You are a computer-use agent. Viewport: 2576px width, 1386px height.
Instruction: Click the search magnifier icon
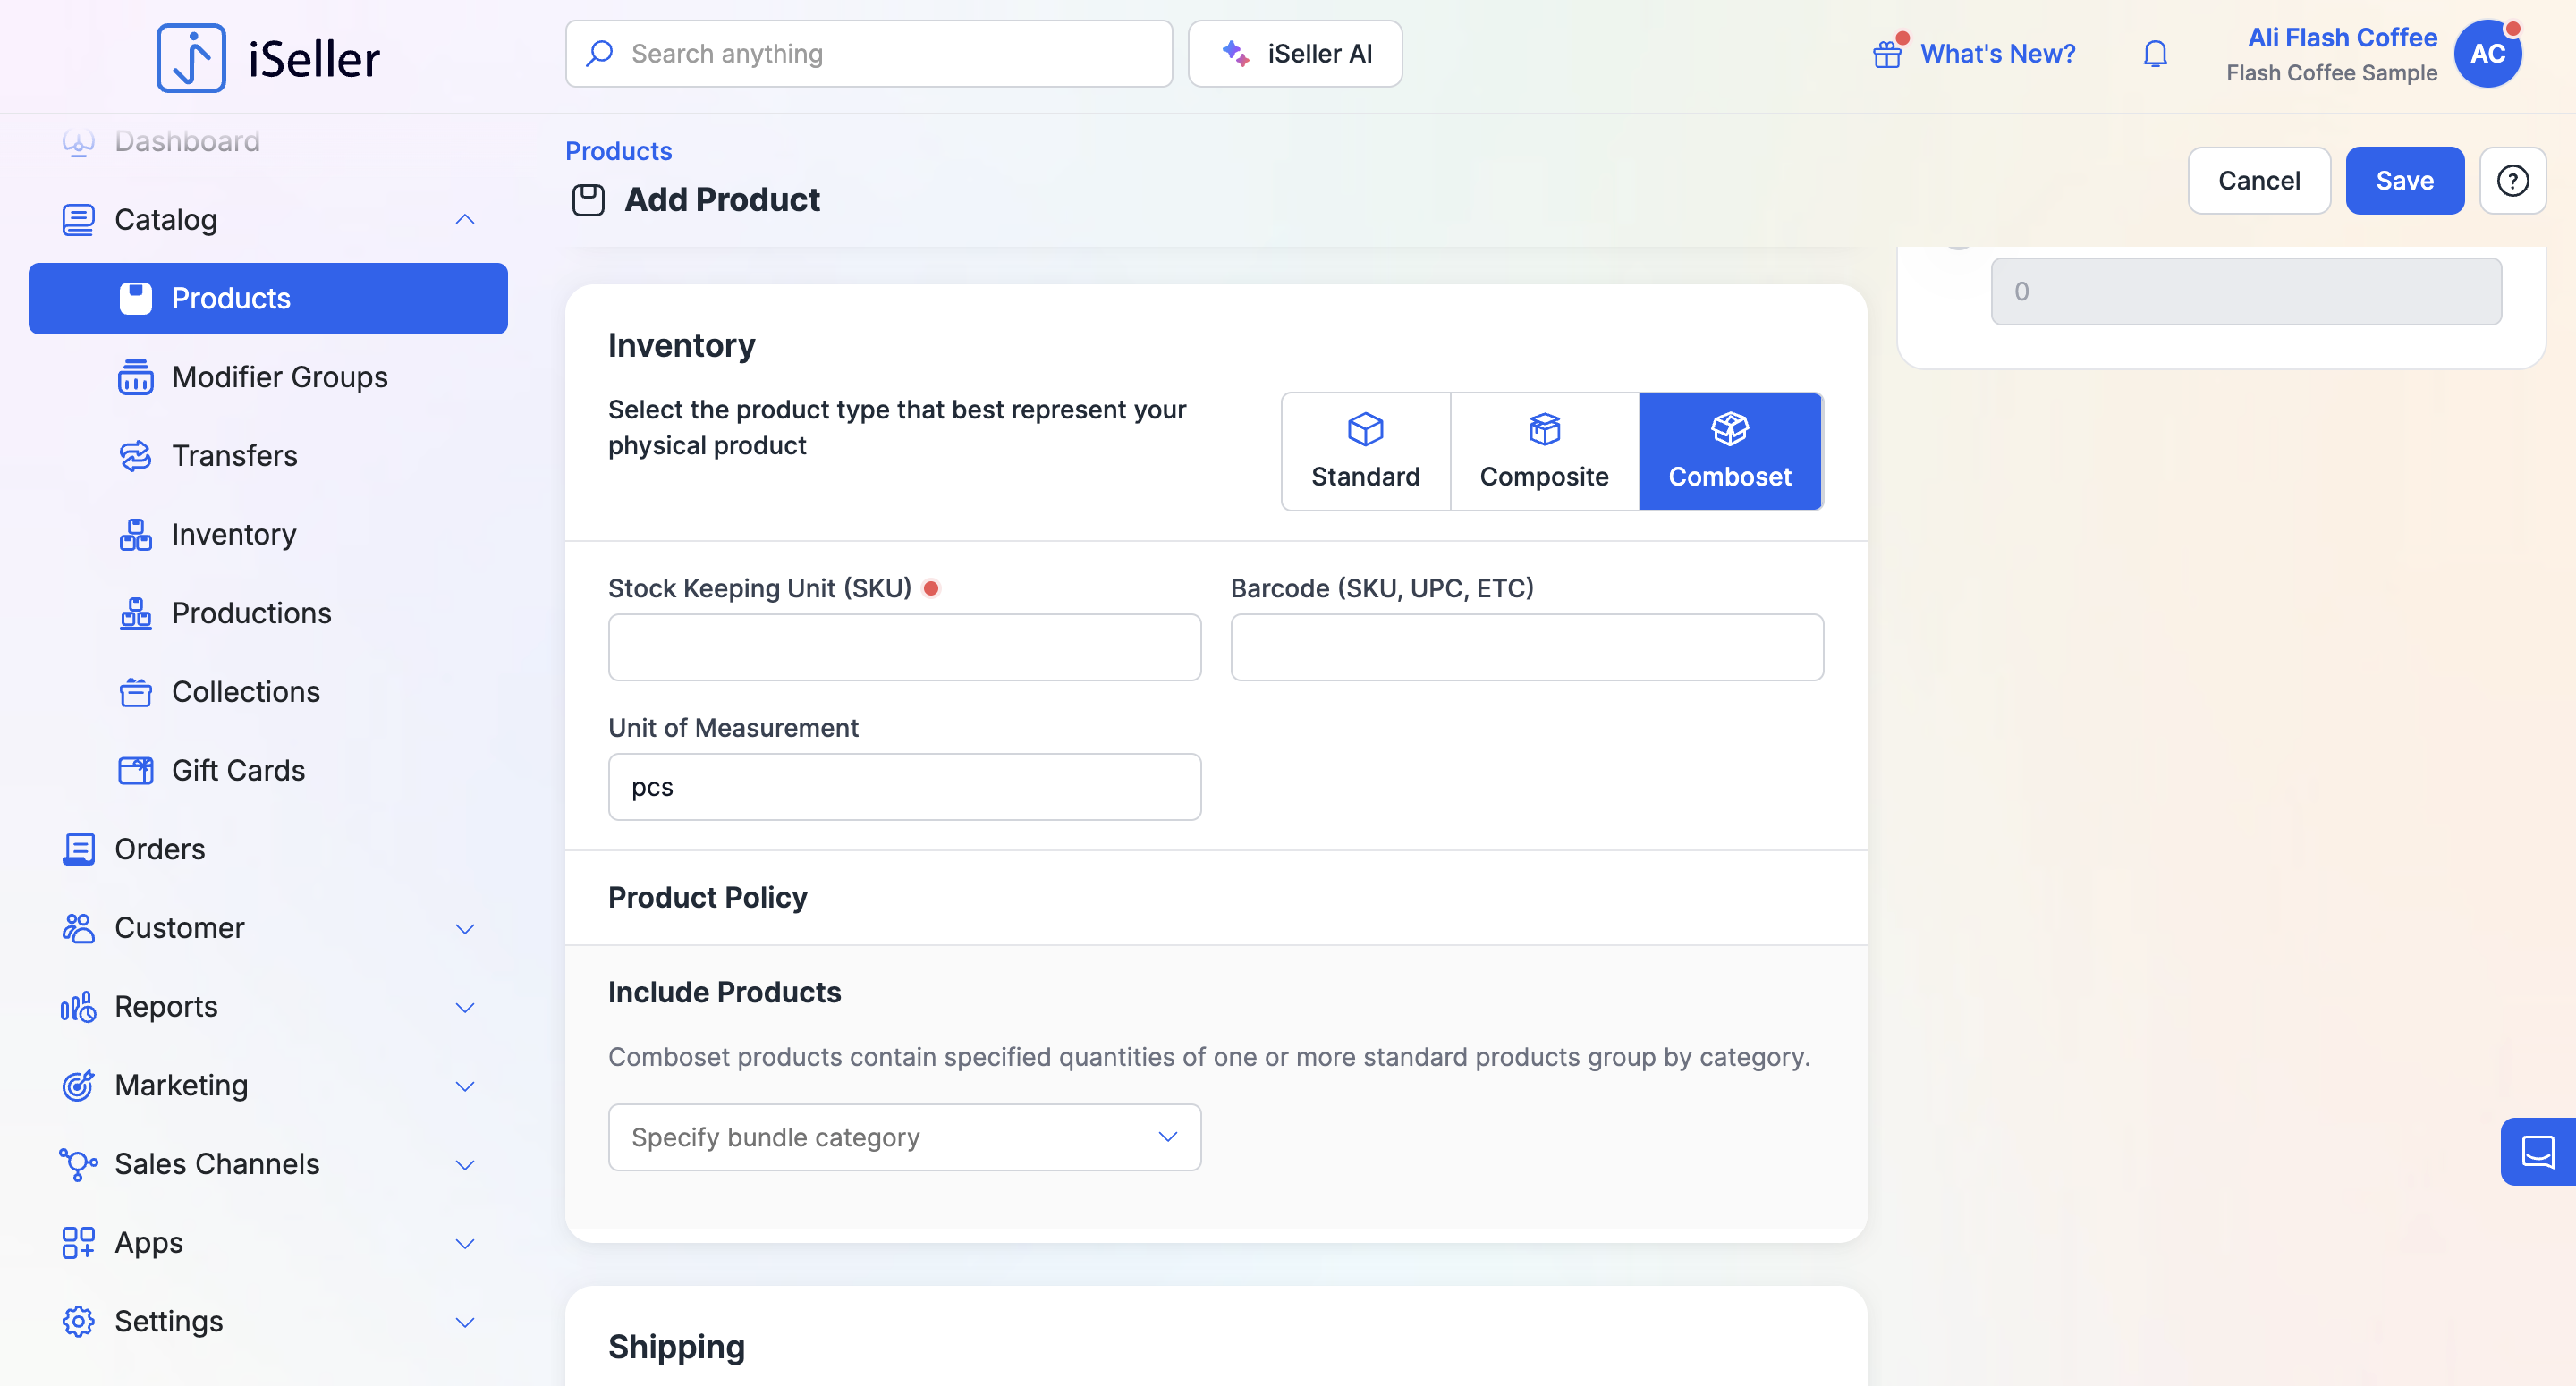[x=599, y=54]
